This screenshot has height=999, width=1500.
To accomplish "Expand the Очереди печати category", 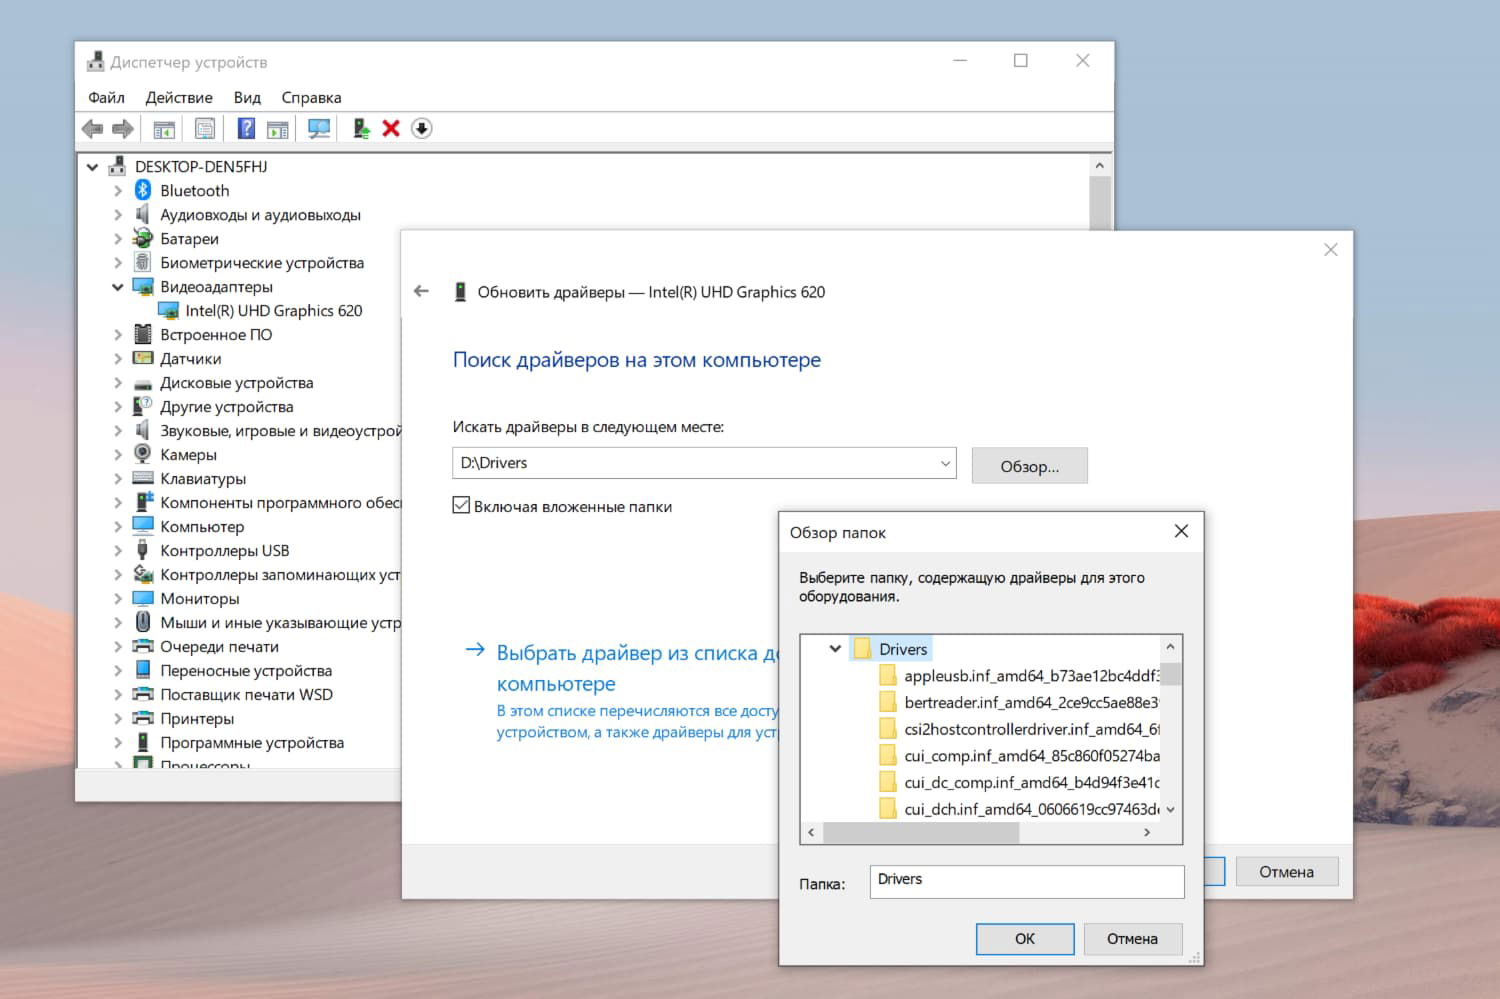I will click(118, 647).
